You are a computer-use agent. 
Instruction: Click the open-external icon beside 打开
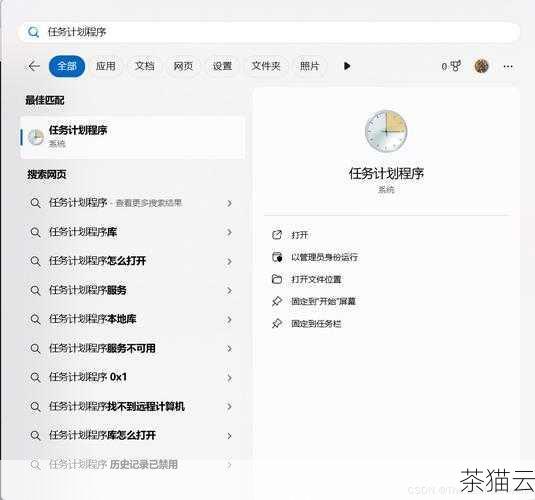(277, 235)
